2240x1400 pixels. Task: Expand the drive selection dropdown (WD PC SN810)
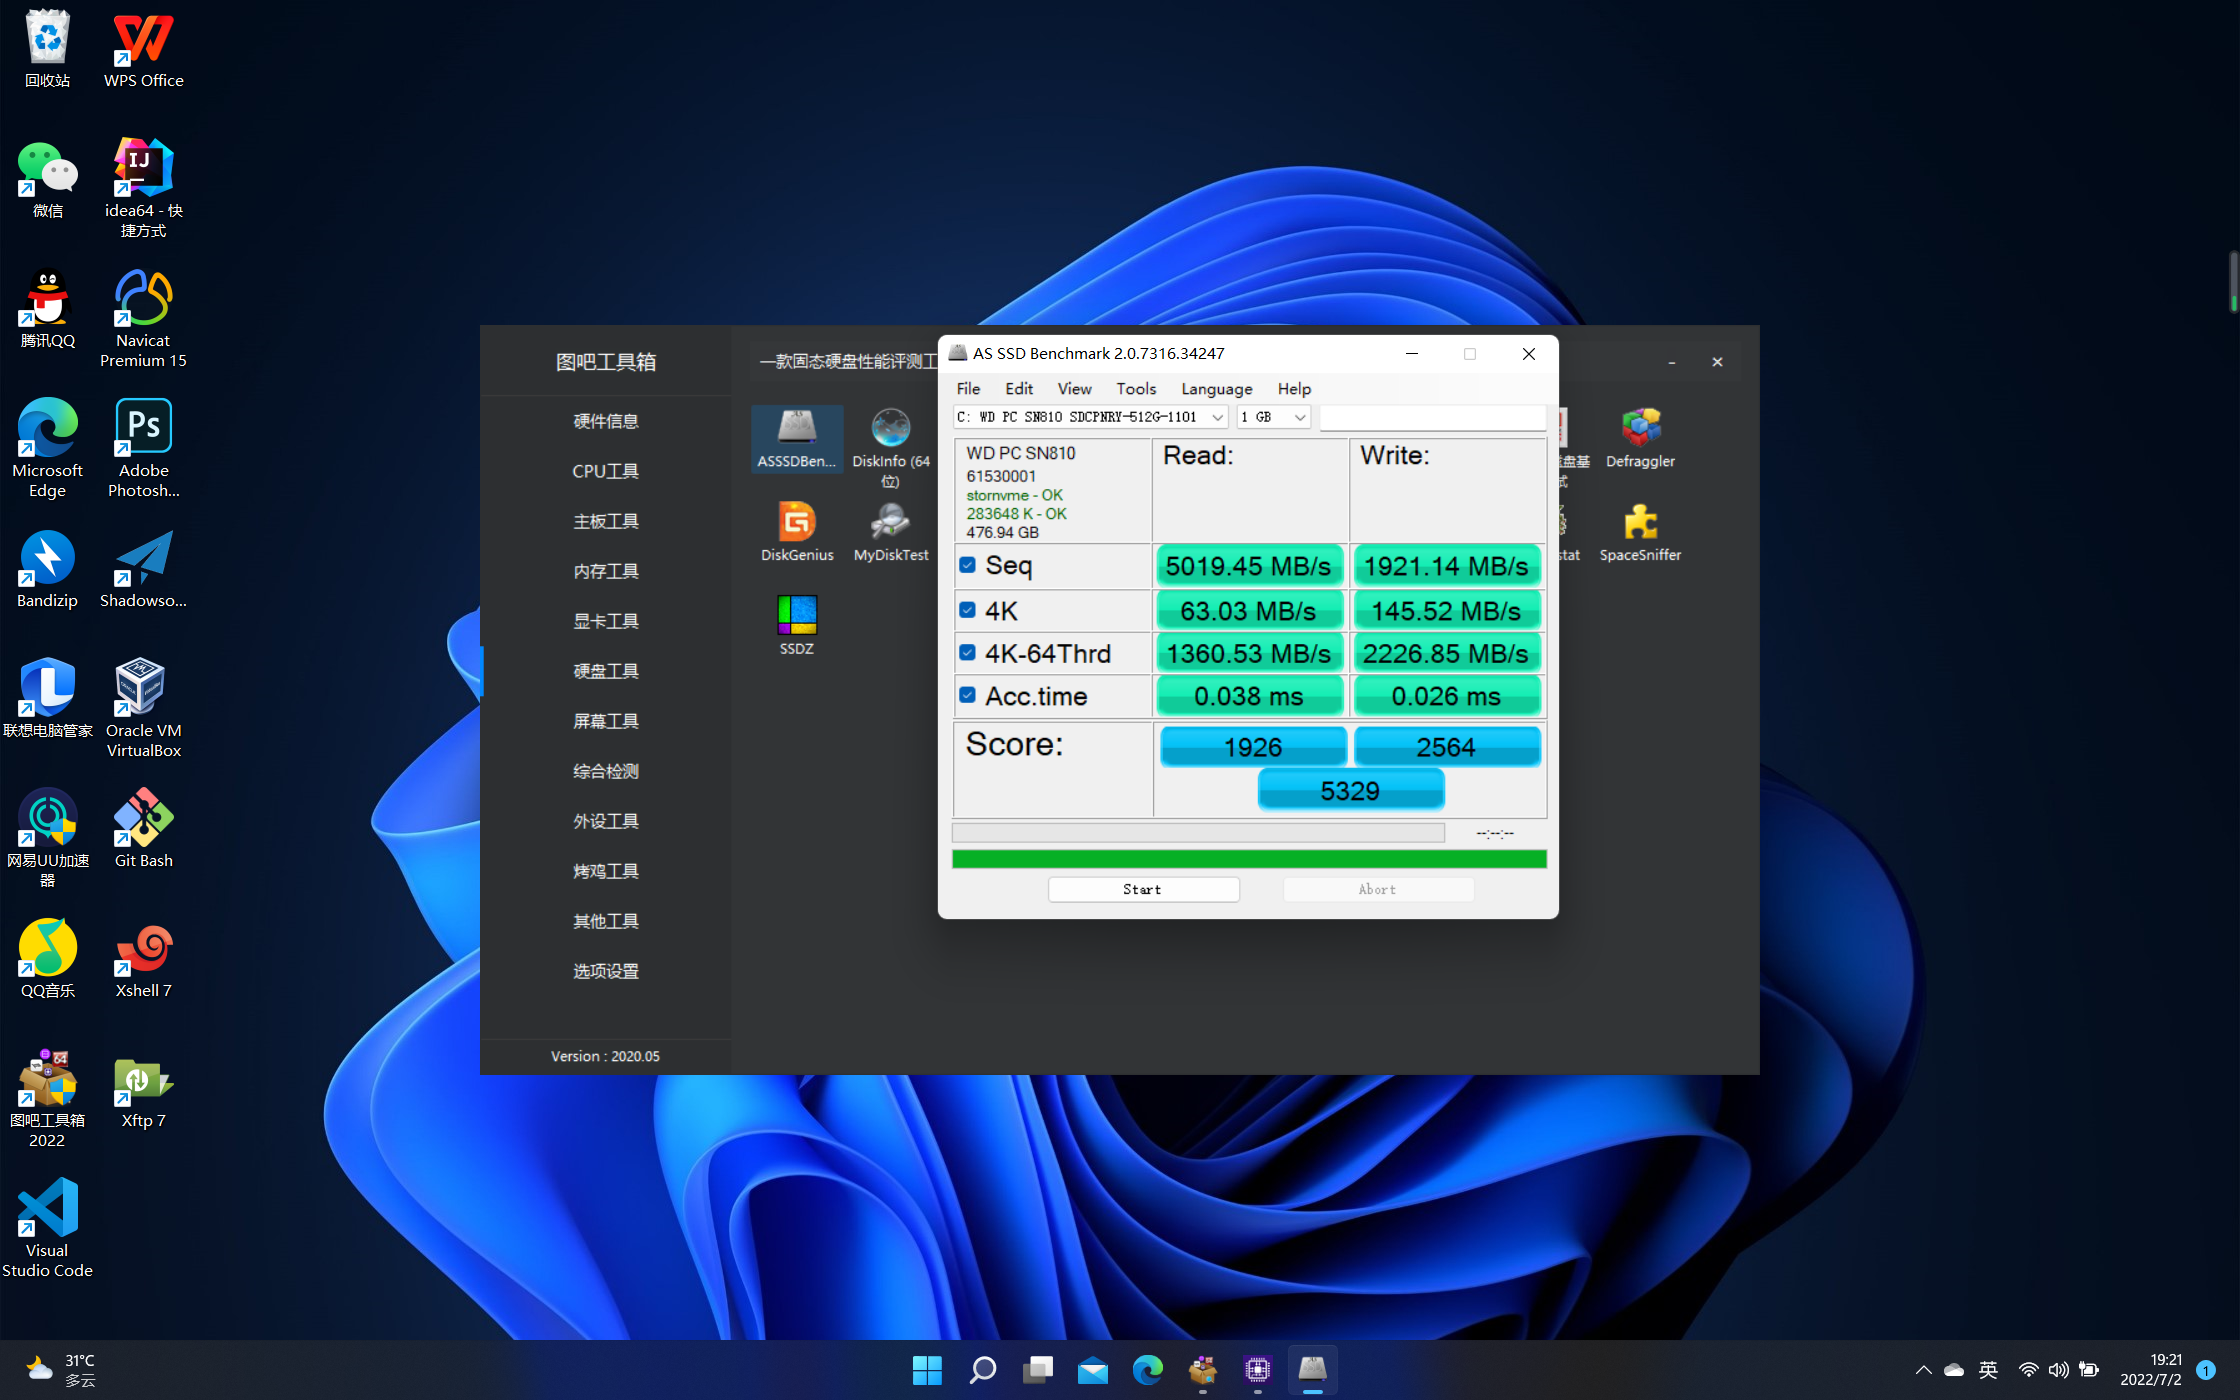1090,417
